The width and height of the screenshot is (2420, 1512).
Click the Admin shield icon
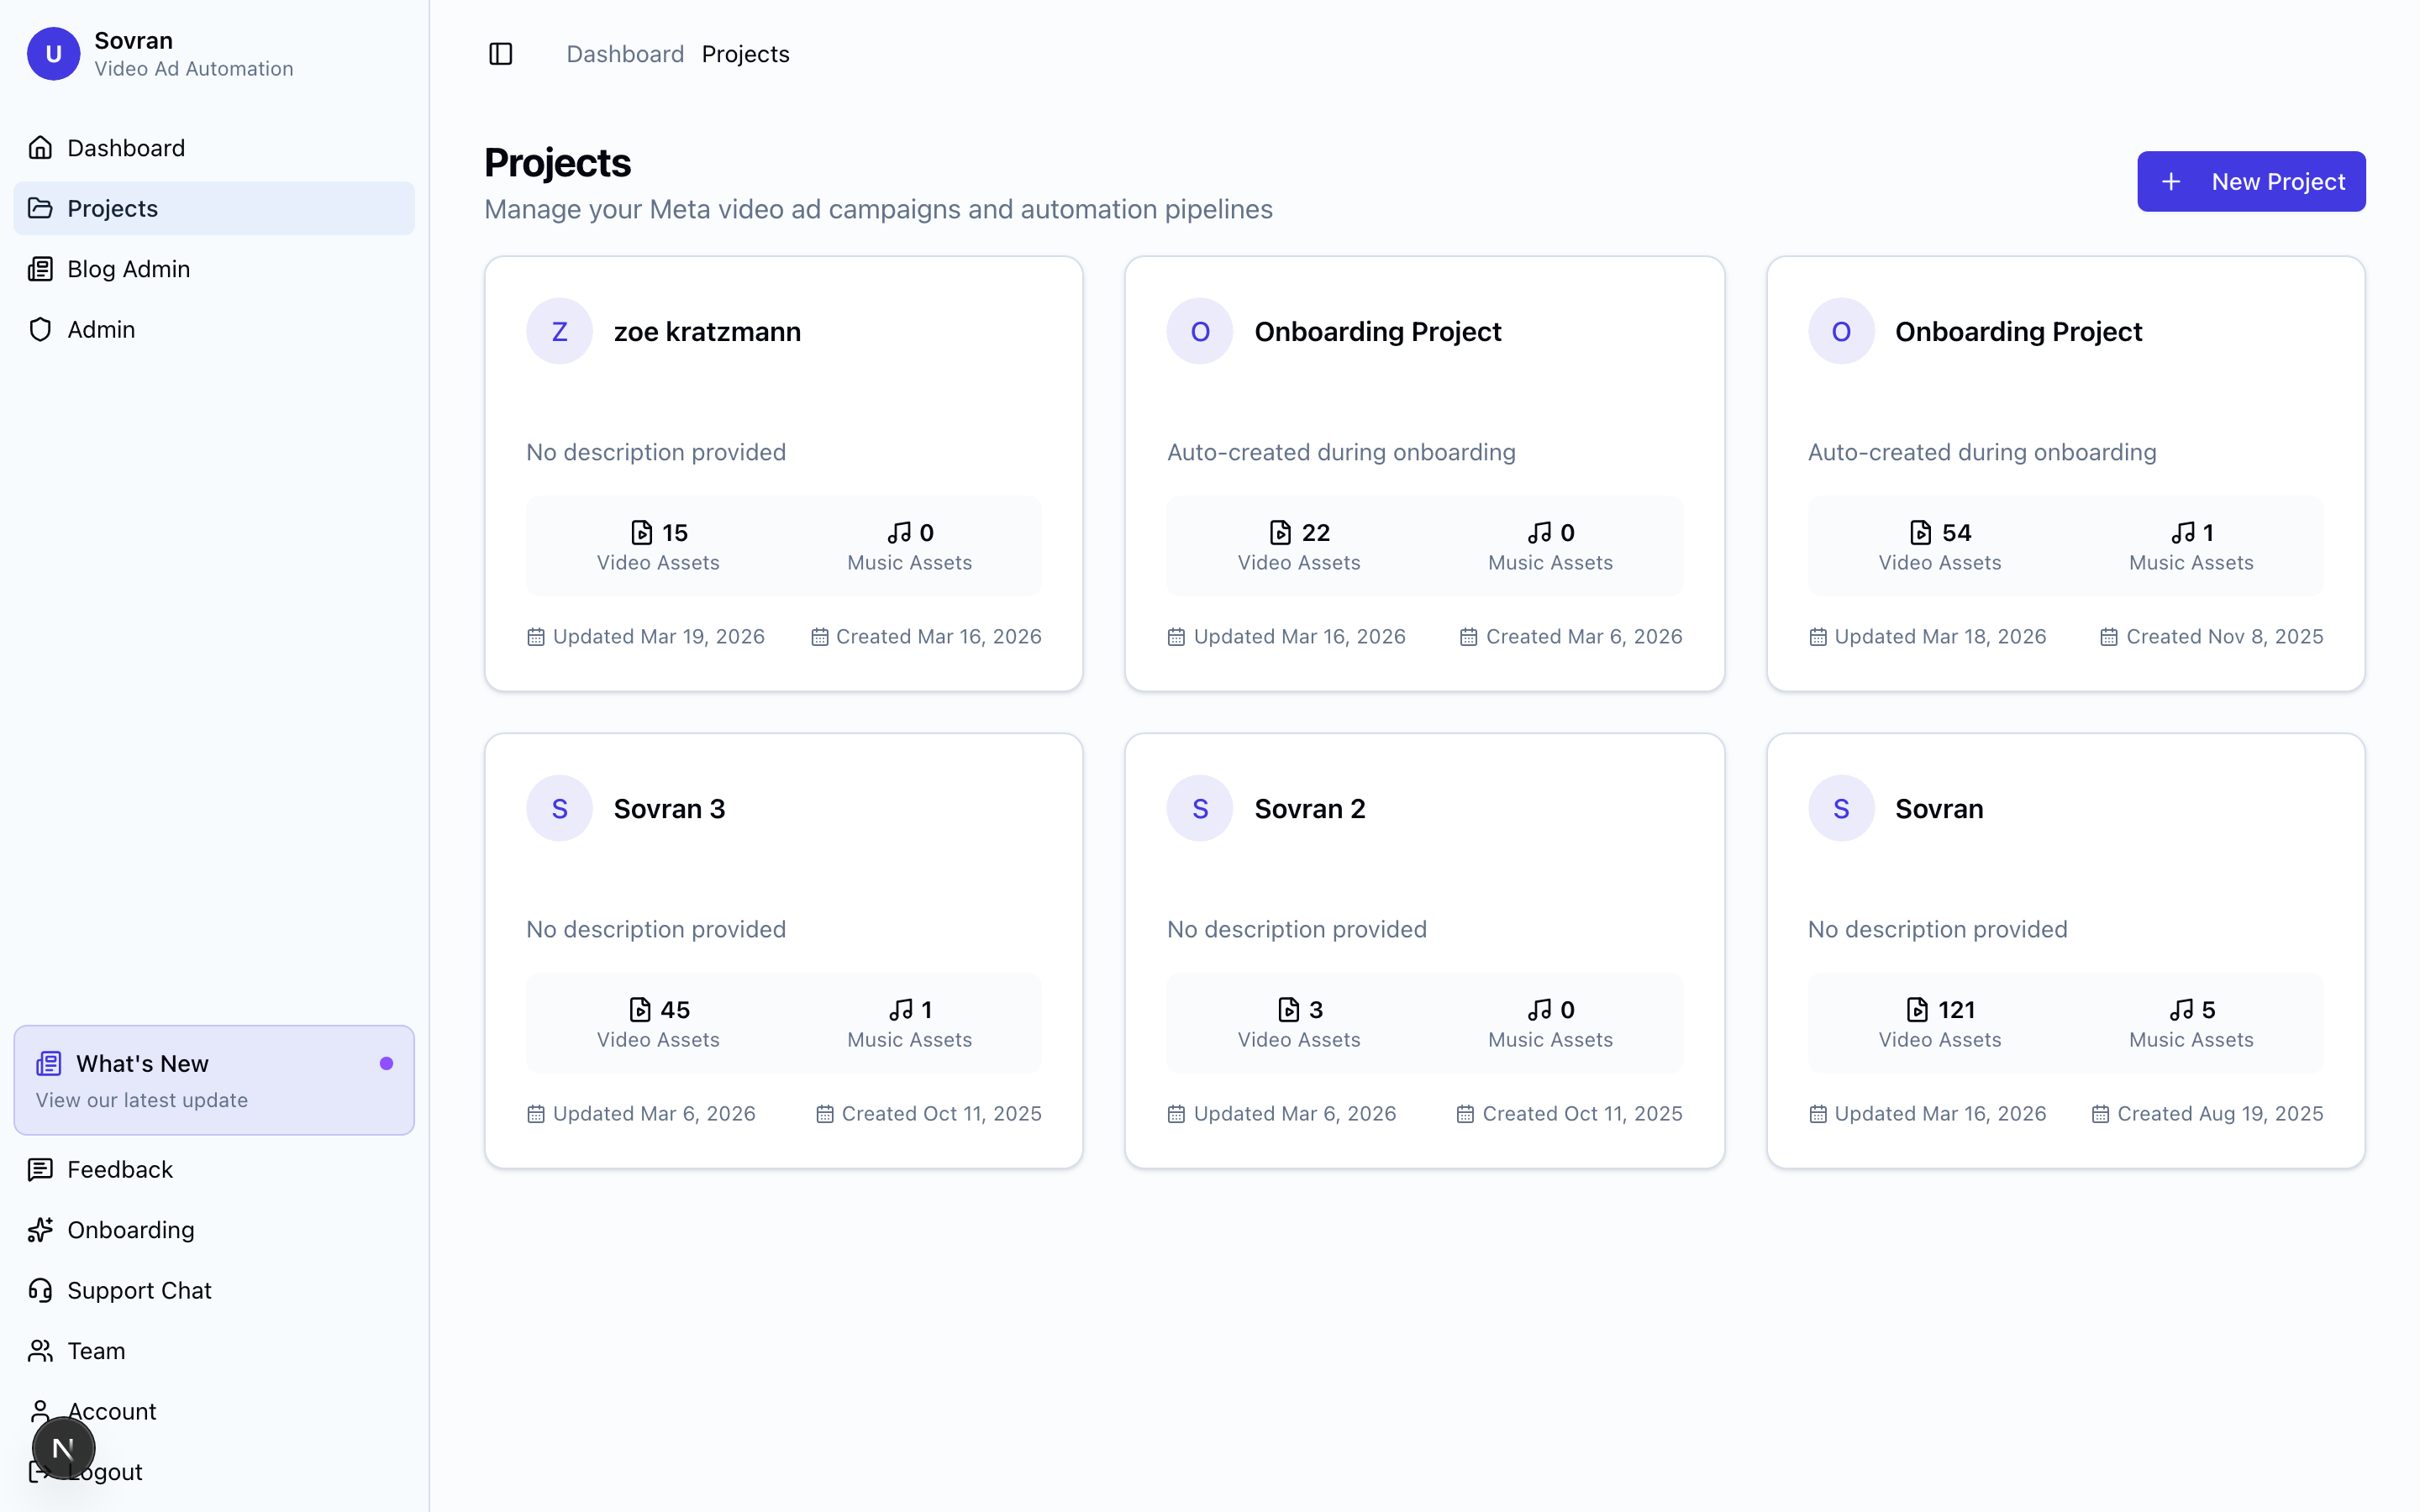[40, 329]
